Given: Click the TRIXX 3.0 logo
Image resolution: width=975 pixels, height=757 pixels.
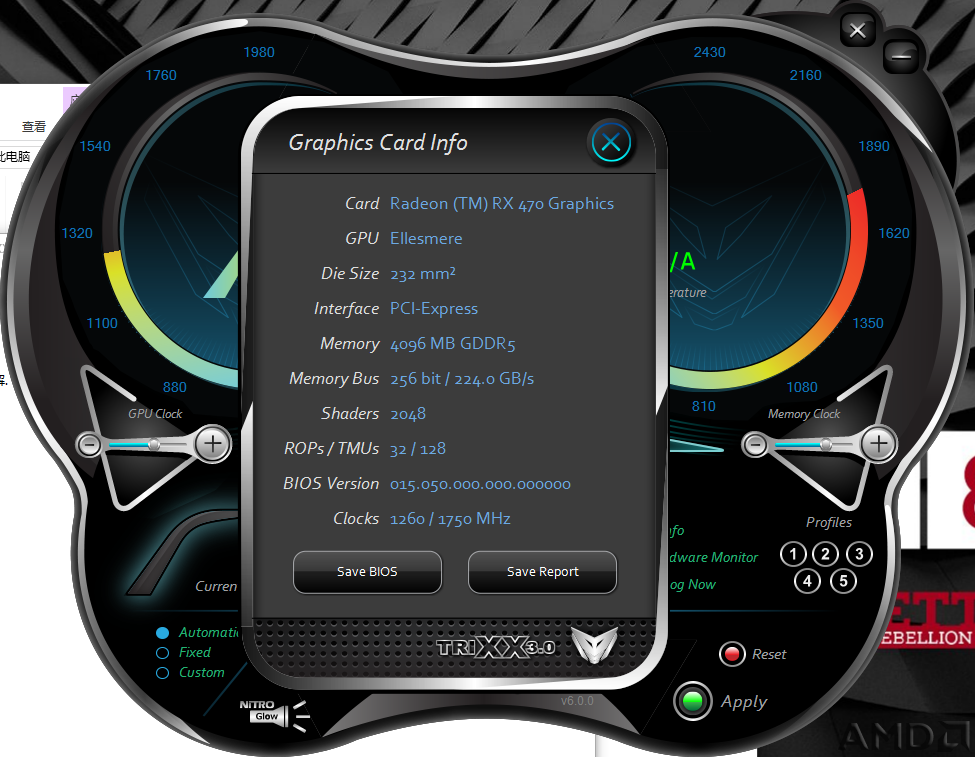Looking at the screenshot, I should tap(496, 648).
